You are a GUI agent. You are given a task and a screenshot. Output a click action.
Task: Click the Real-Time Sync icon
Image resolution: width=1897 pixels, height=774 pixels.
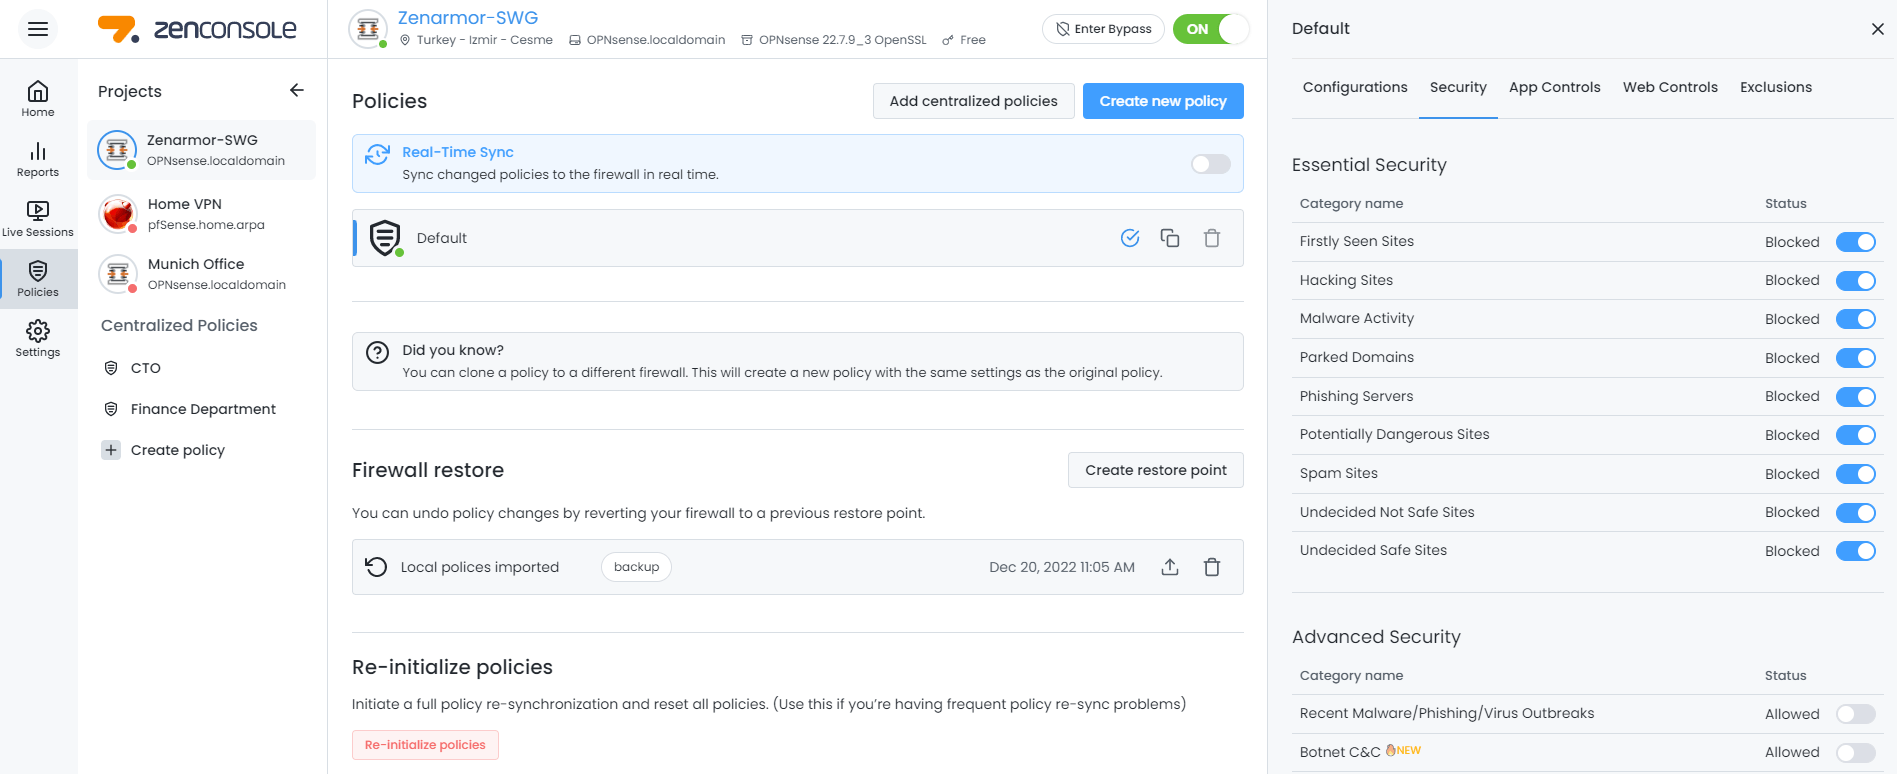(x=377, y=154)
